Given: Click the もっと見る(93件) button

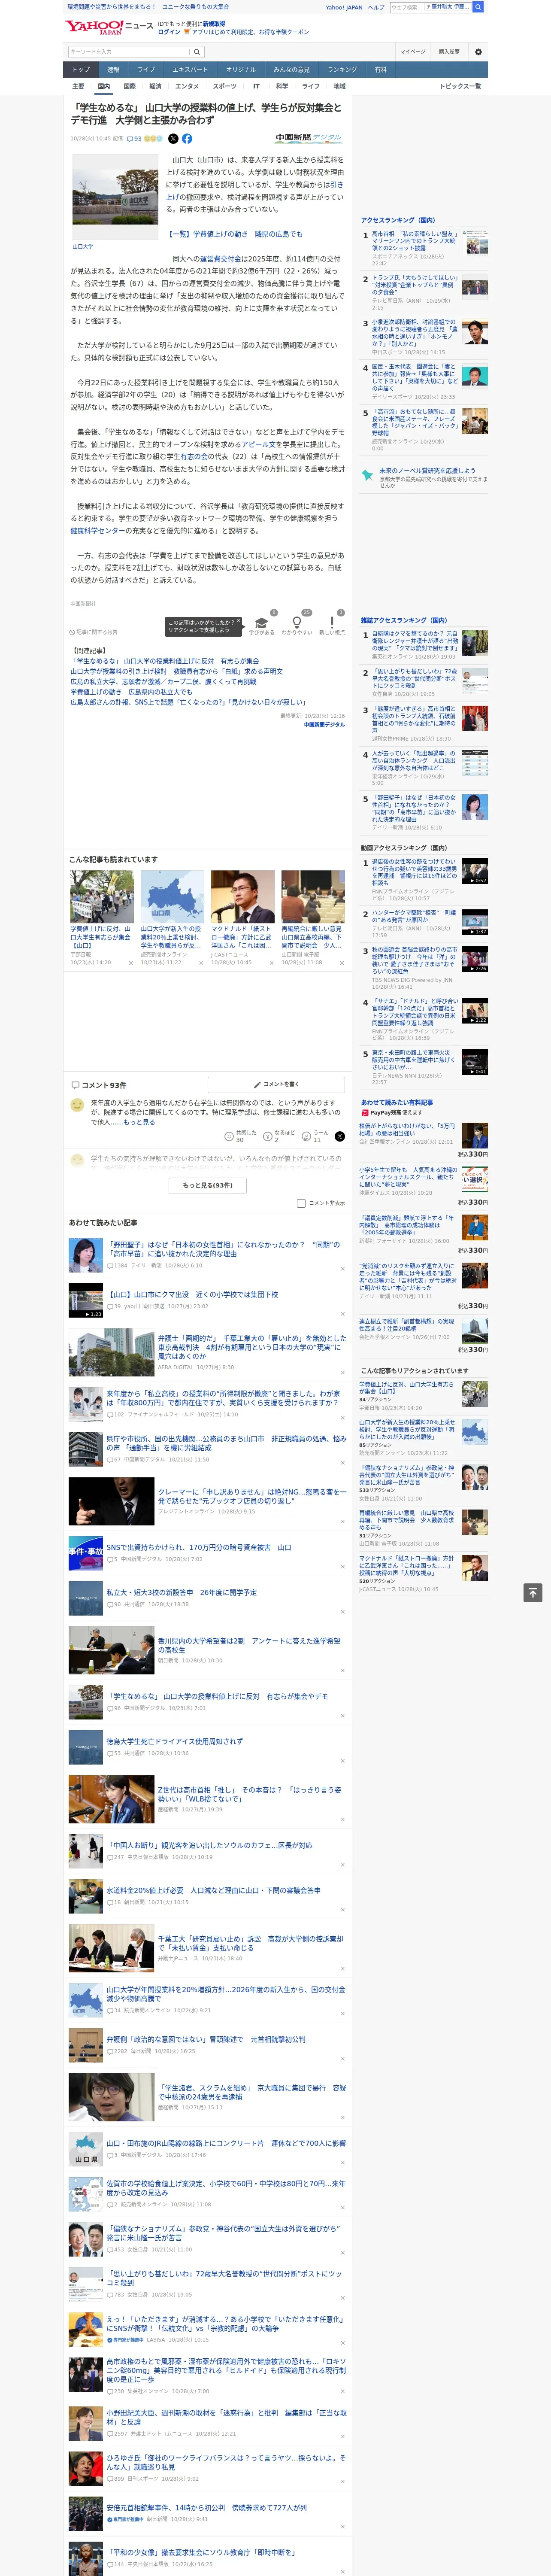Looking at the screenshot, I should (x=207, y=1185).
